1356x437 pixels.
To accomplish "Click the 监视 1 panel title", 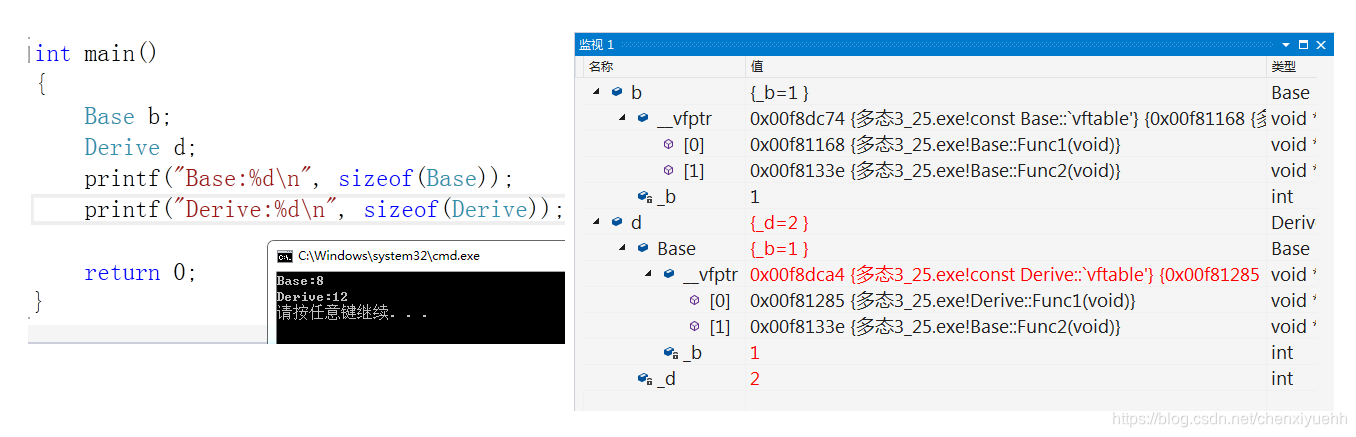I will [597, 44].
